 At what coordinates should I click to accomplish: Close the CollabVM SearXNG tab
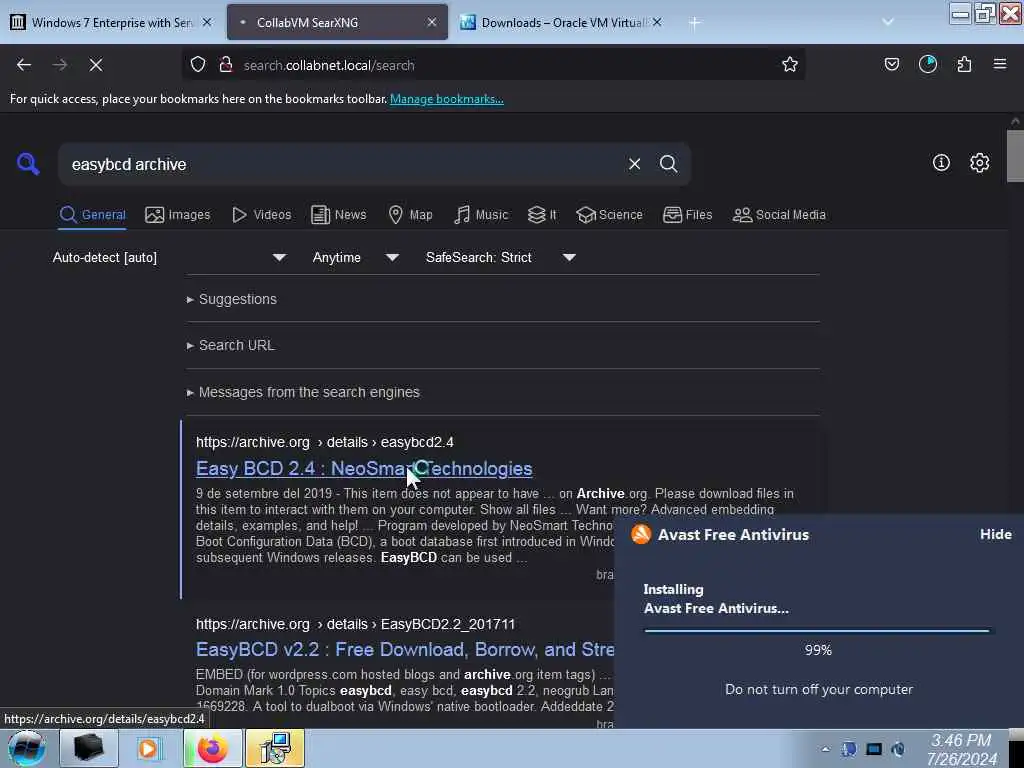point(432,22)
